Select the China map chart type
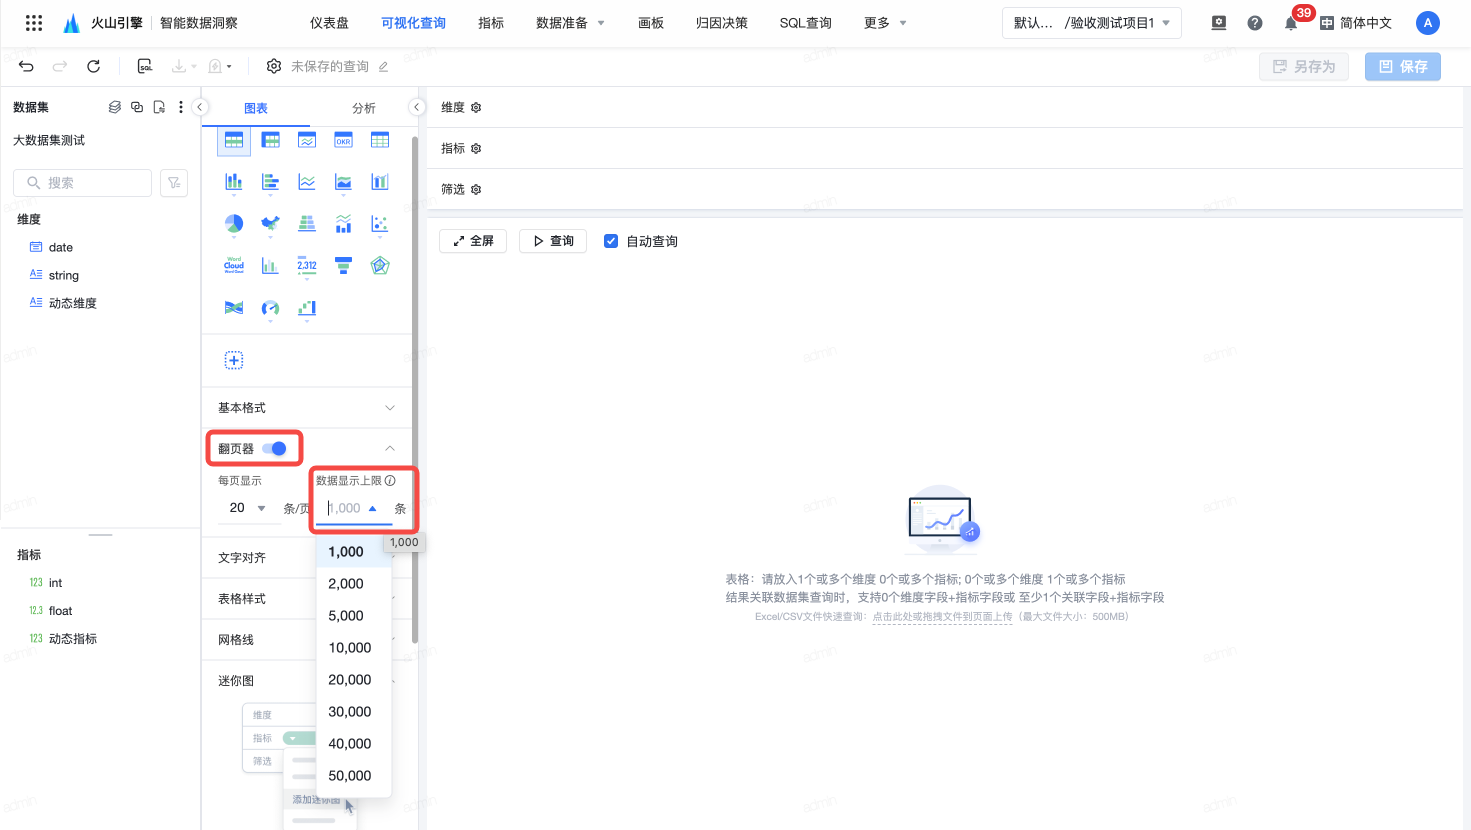The height and width of the screenshot is (830, 1471). tap(270, 223)
